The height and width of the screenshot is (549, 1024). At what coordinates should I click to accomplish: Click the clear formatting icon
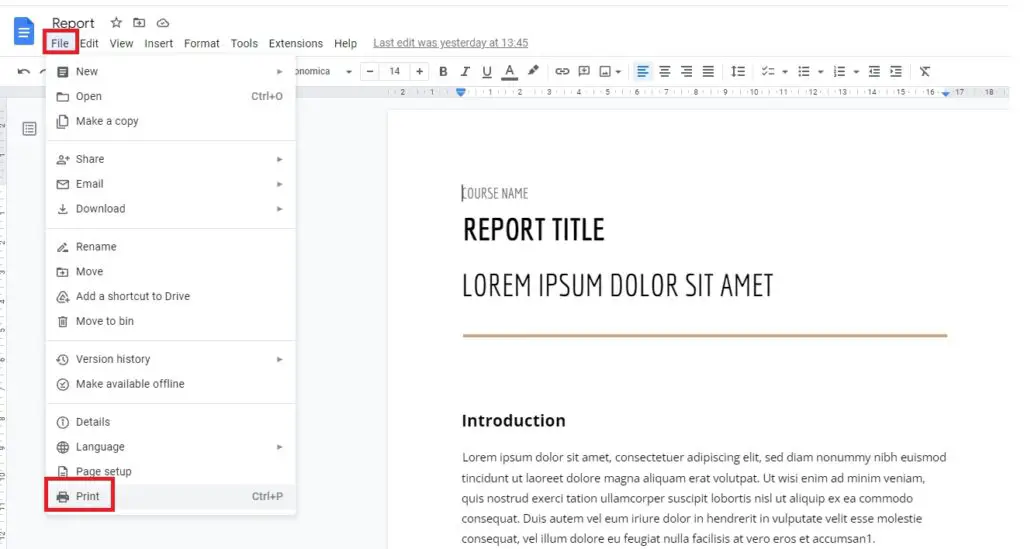(925, 71)
